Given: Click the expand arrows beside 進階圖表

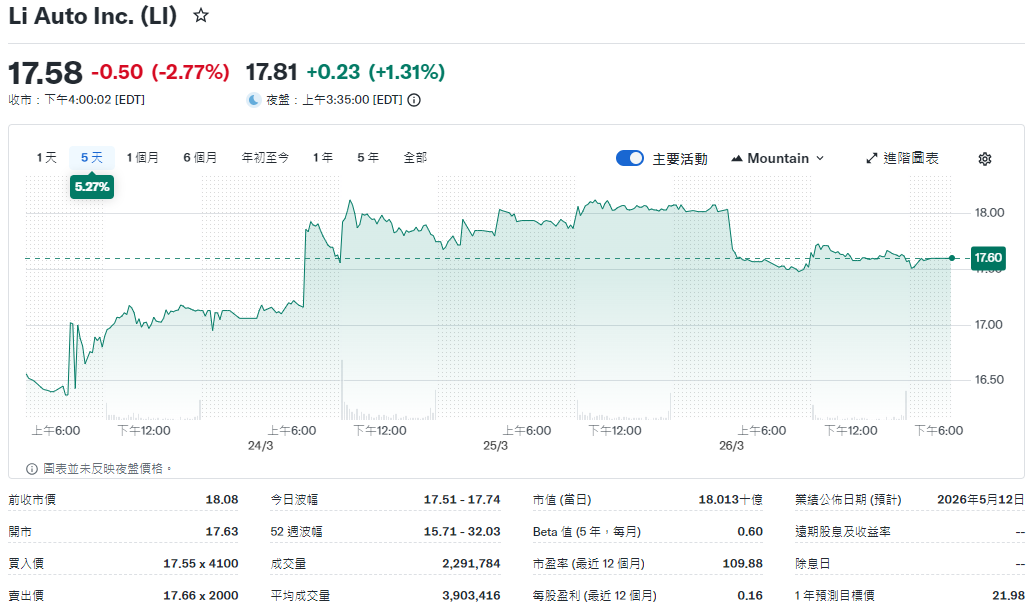Looking at the screenshot, I should (871, 158).
